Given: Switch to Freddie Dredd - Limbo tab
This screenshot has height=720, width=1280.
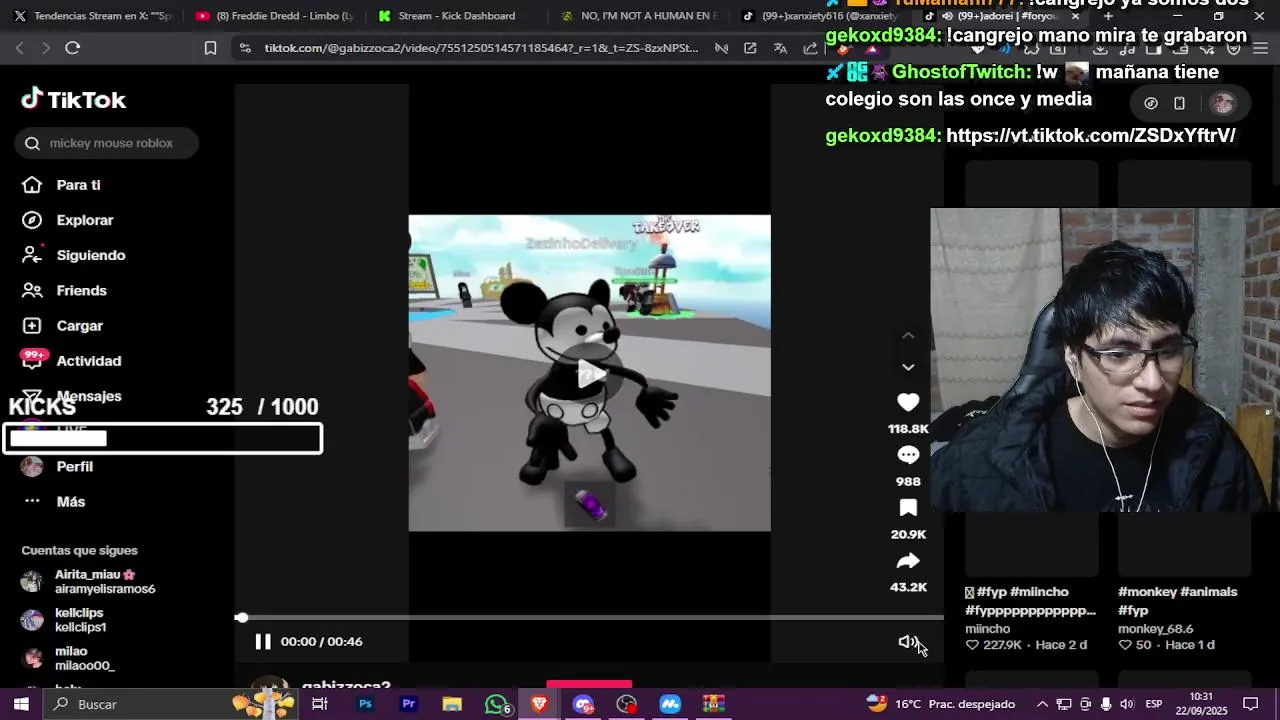Looking at the screenshot, I should (273, 16).
